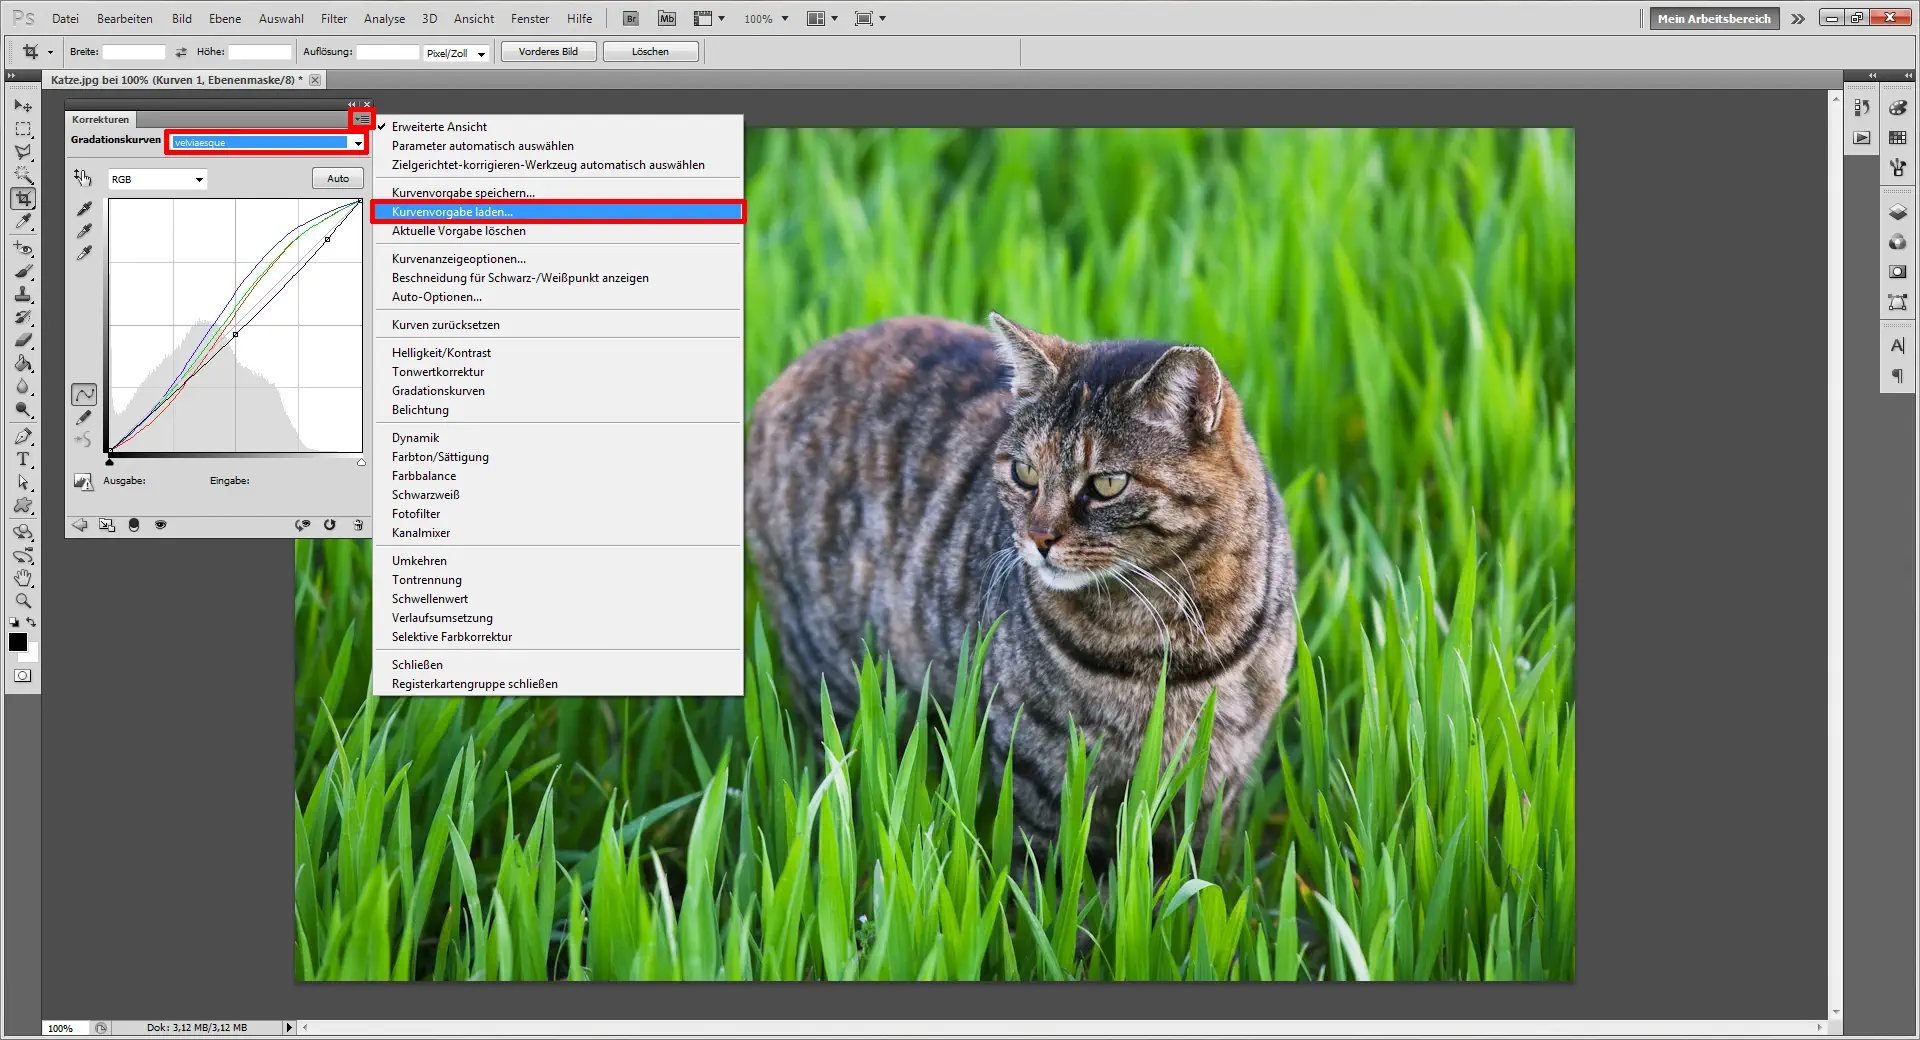The image size is (1920, 1040).
Task: Activate the Hand tool
Action: (x=23, y=578)
